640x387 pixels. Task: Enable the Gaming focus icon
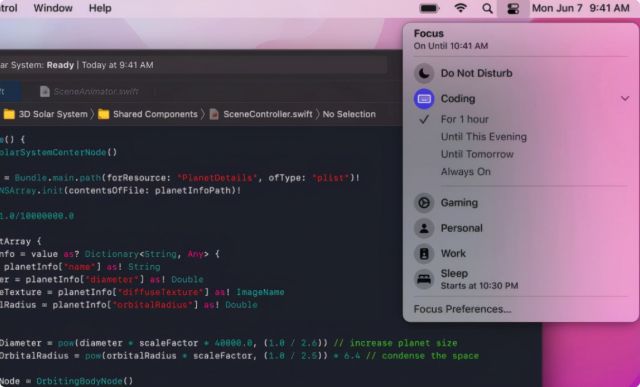tap(424, 203)
